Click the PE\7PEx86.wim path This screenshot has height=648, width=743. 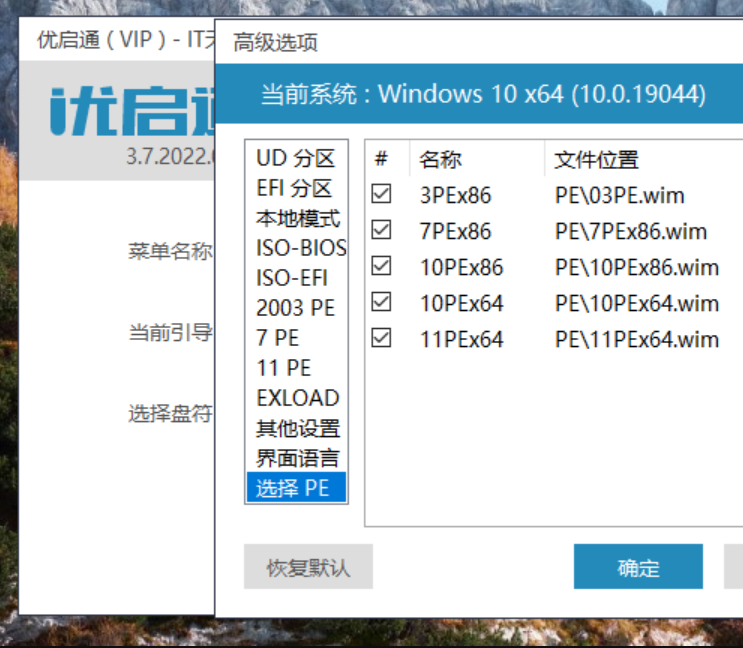[631, 231]
